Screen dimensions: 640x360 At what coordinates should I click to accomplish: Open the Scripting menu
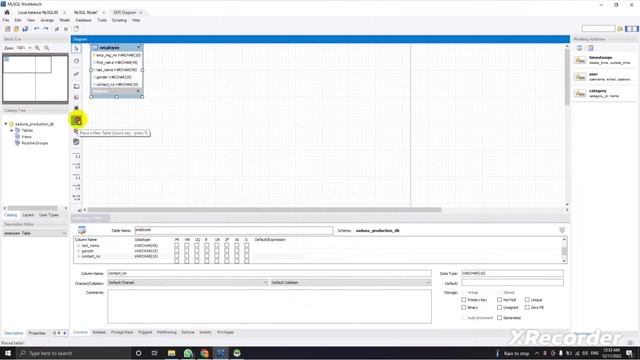pyautogui.click(x=119, y=20)
